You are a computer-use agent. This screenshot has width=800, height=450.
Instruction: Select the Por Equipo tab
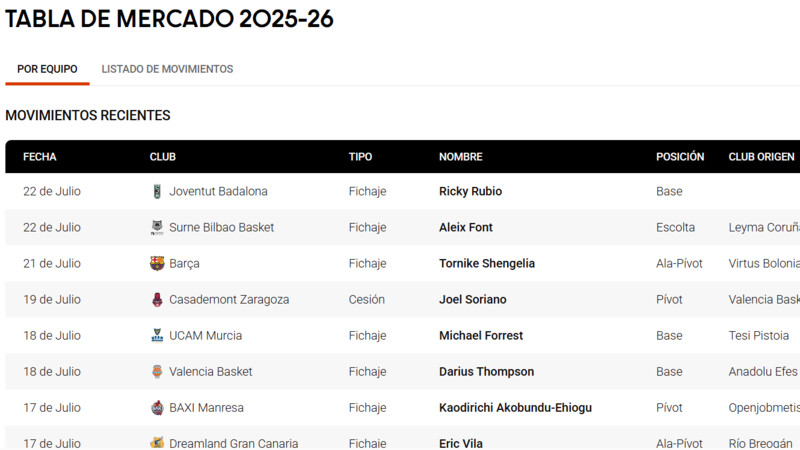point(47,69)
